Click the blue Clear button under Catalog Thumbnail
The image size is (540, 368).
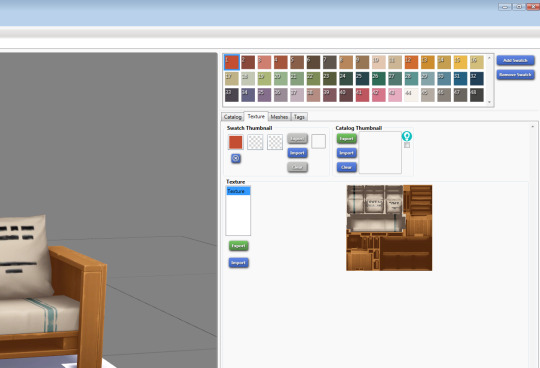click(346, 167)
